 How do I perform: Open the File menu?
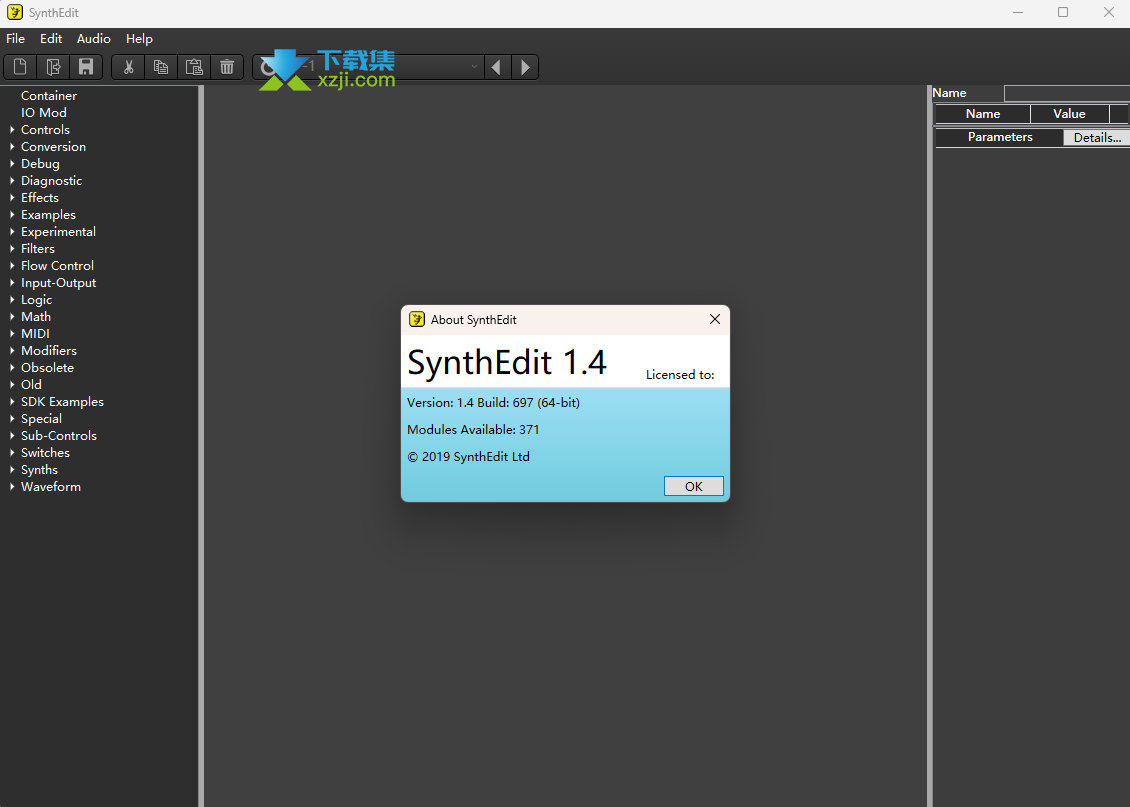[x=15, y=39]
